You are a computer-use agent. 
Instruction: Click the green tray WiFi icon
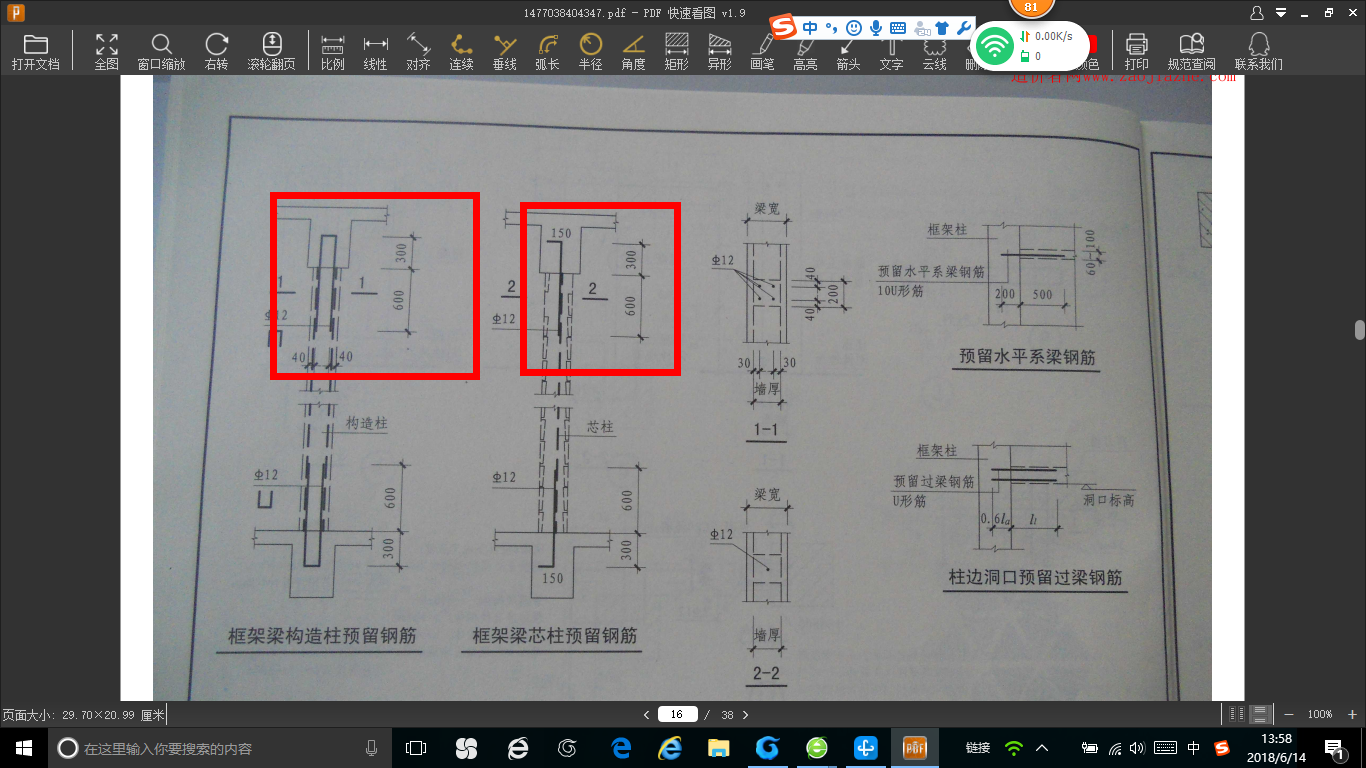coord(1013,748)
